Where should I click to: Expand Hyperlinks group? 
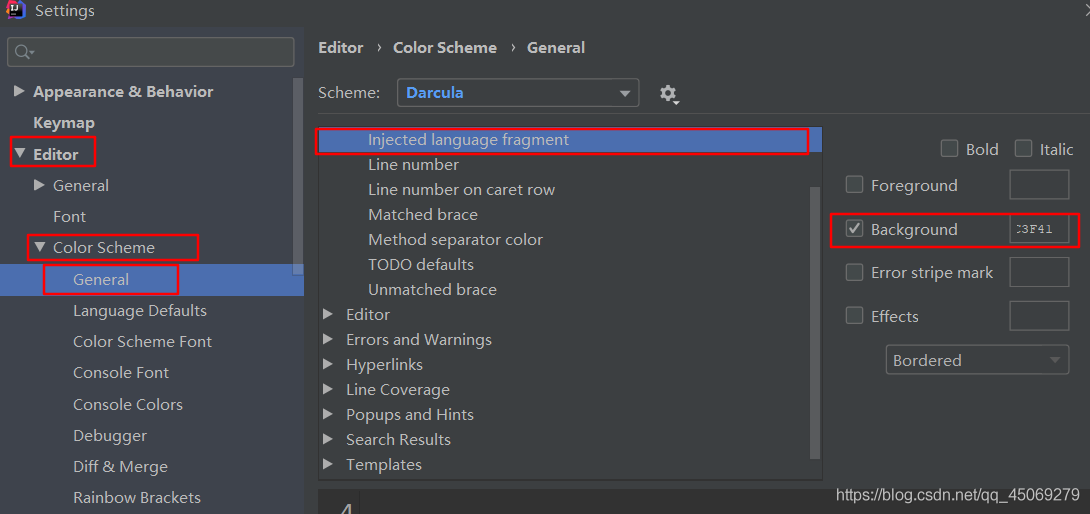tap(329, 364)
